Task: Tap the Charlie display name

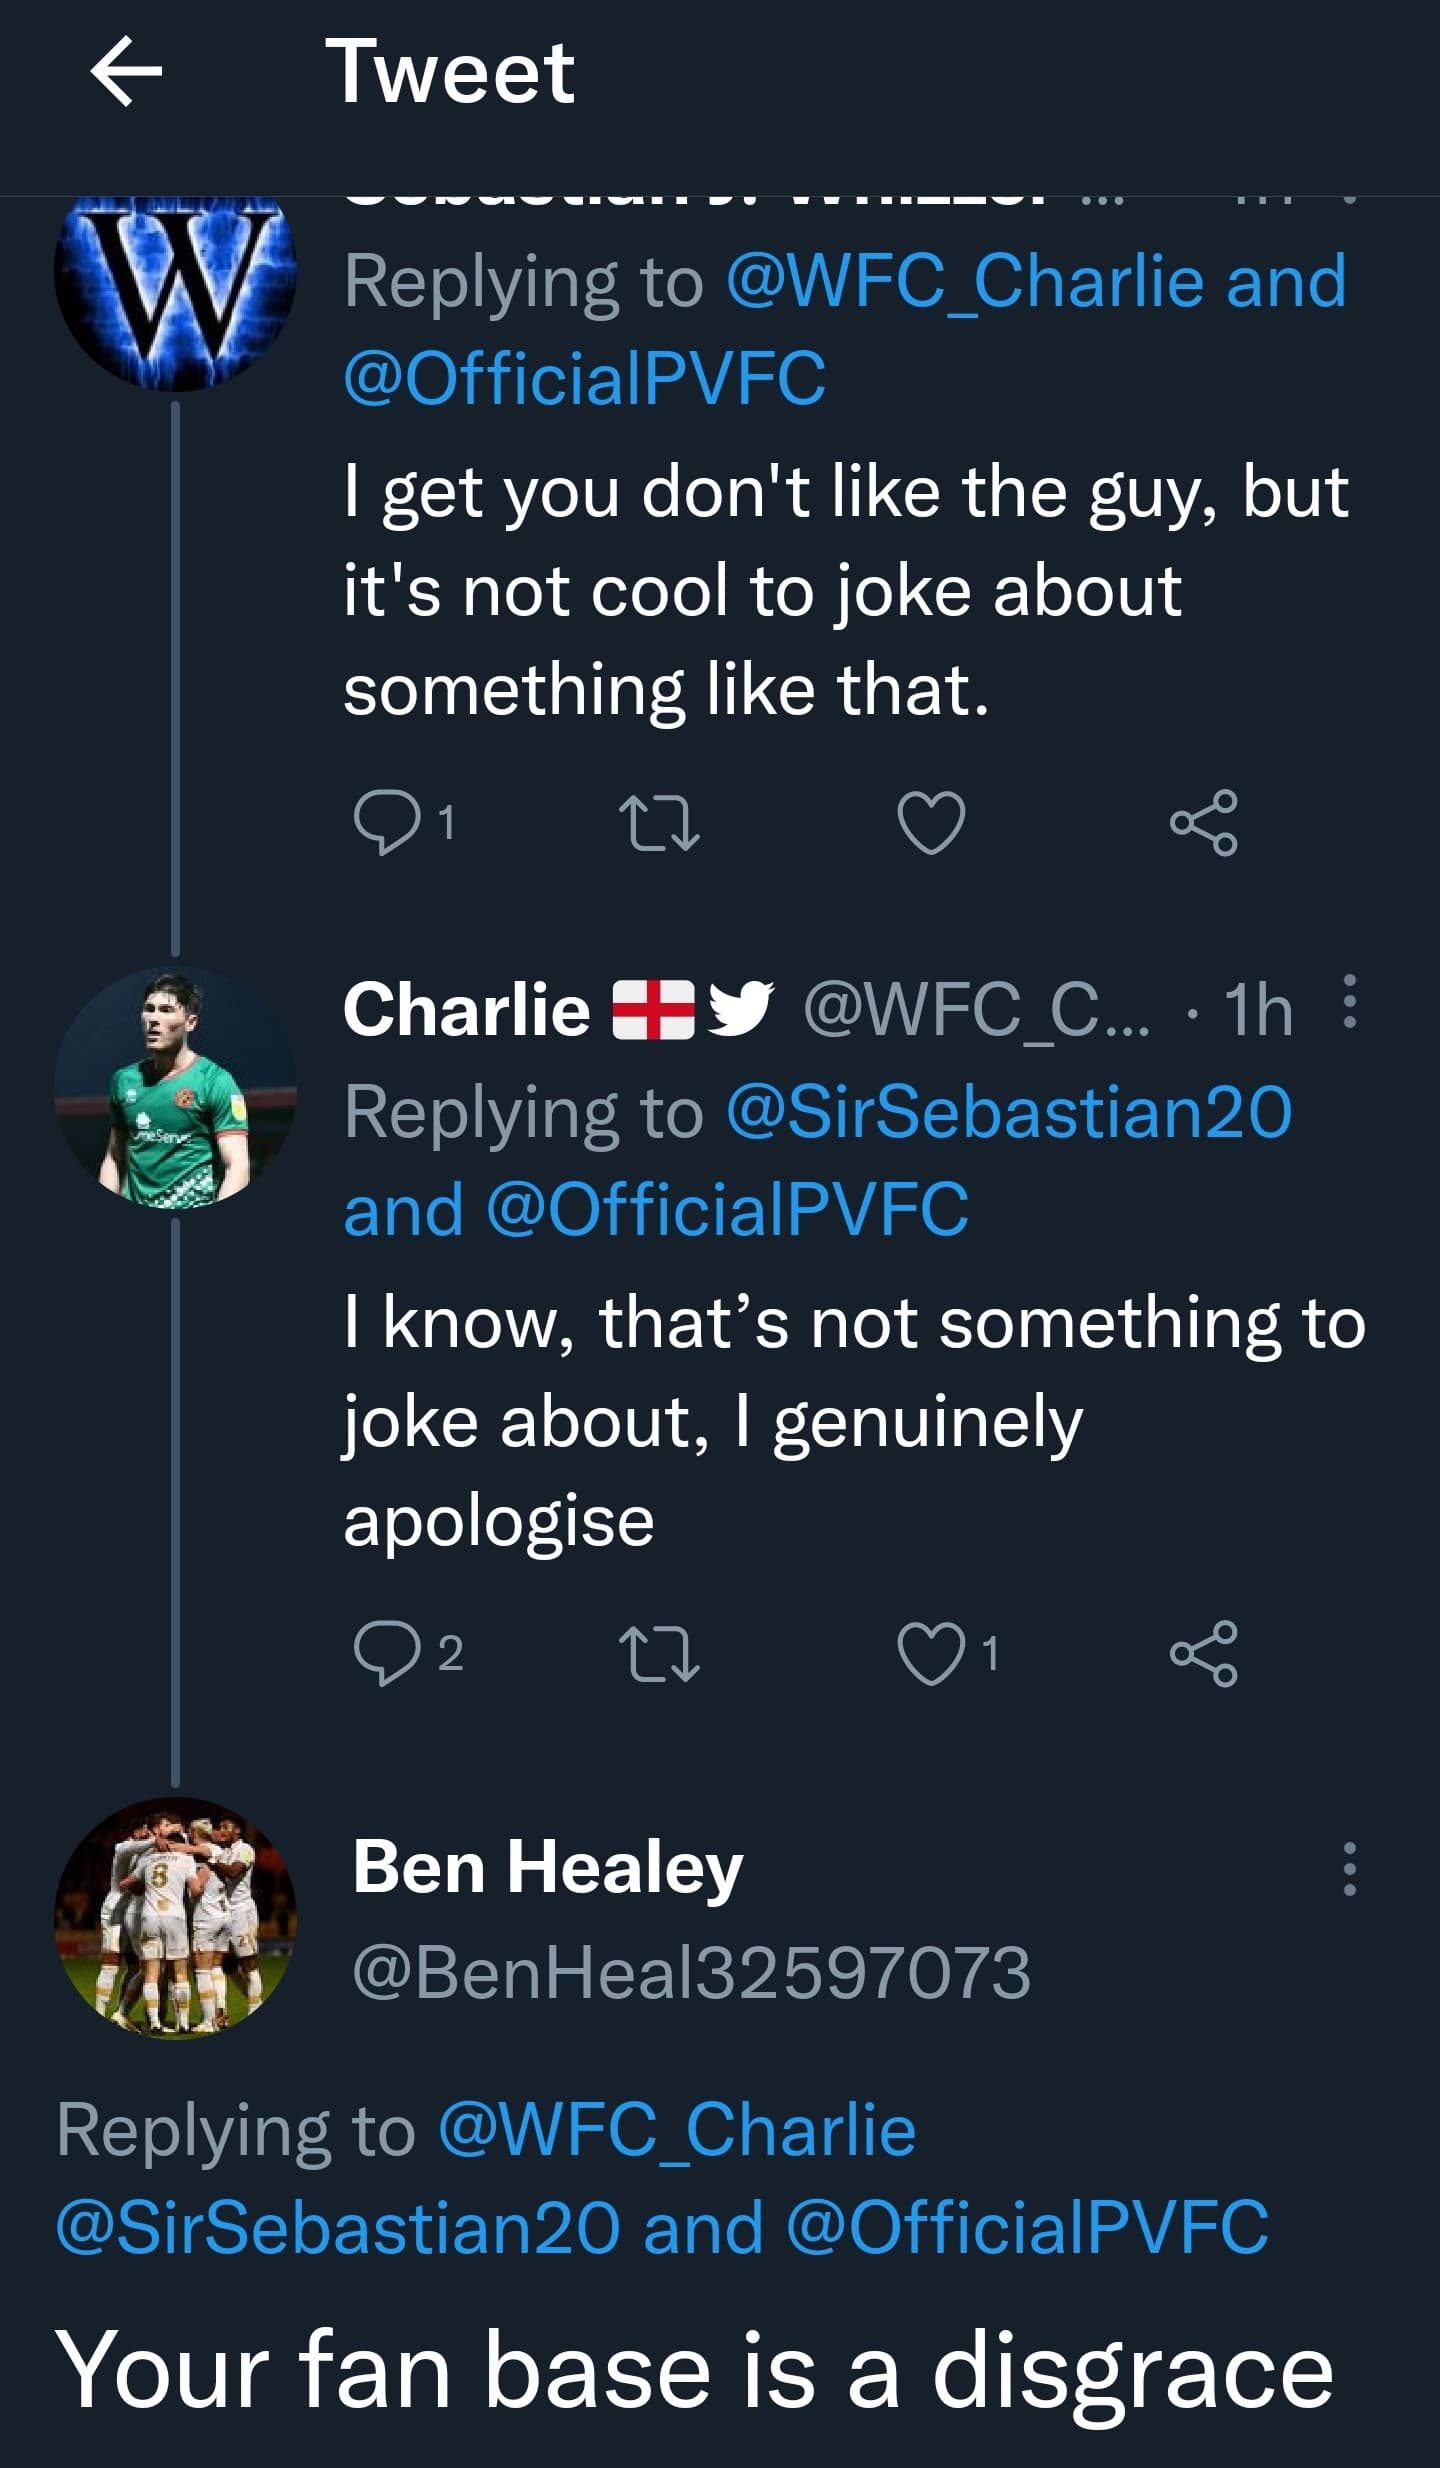Action: pos(467,1008)
